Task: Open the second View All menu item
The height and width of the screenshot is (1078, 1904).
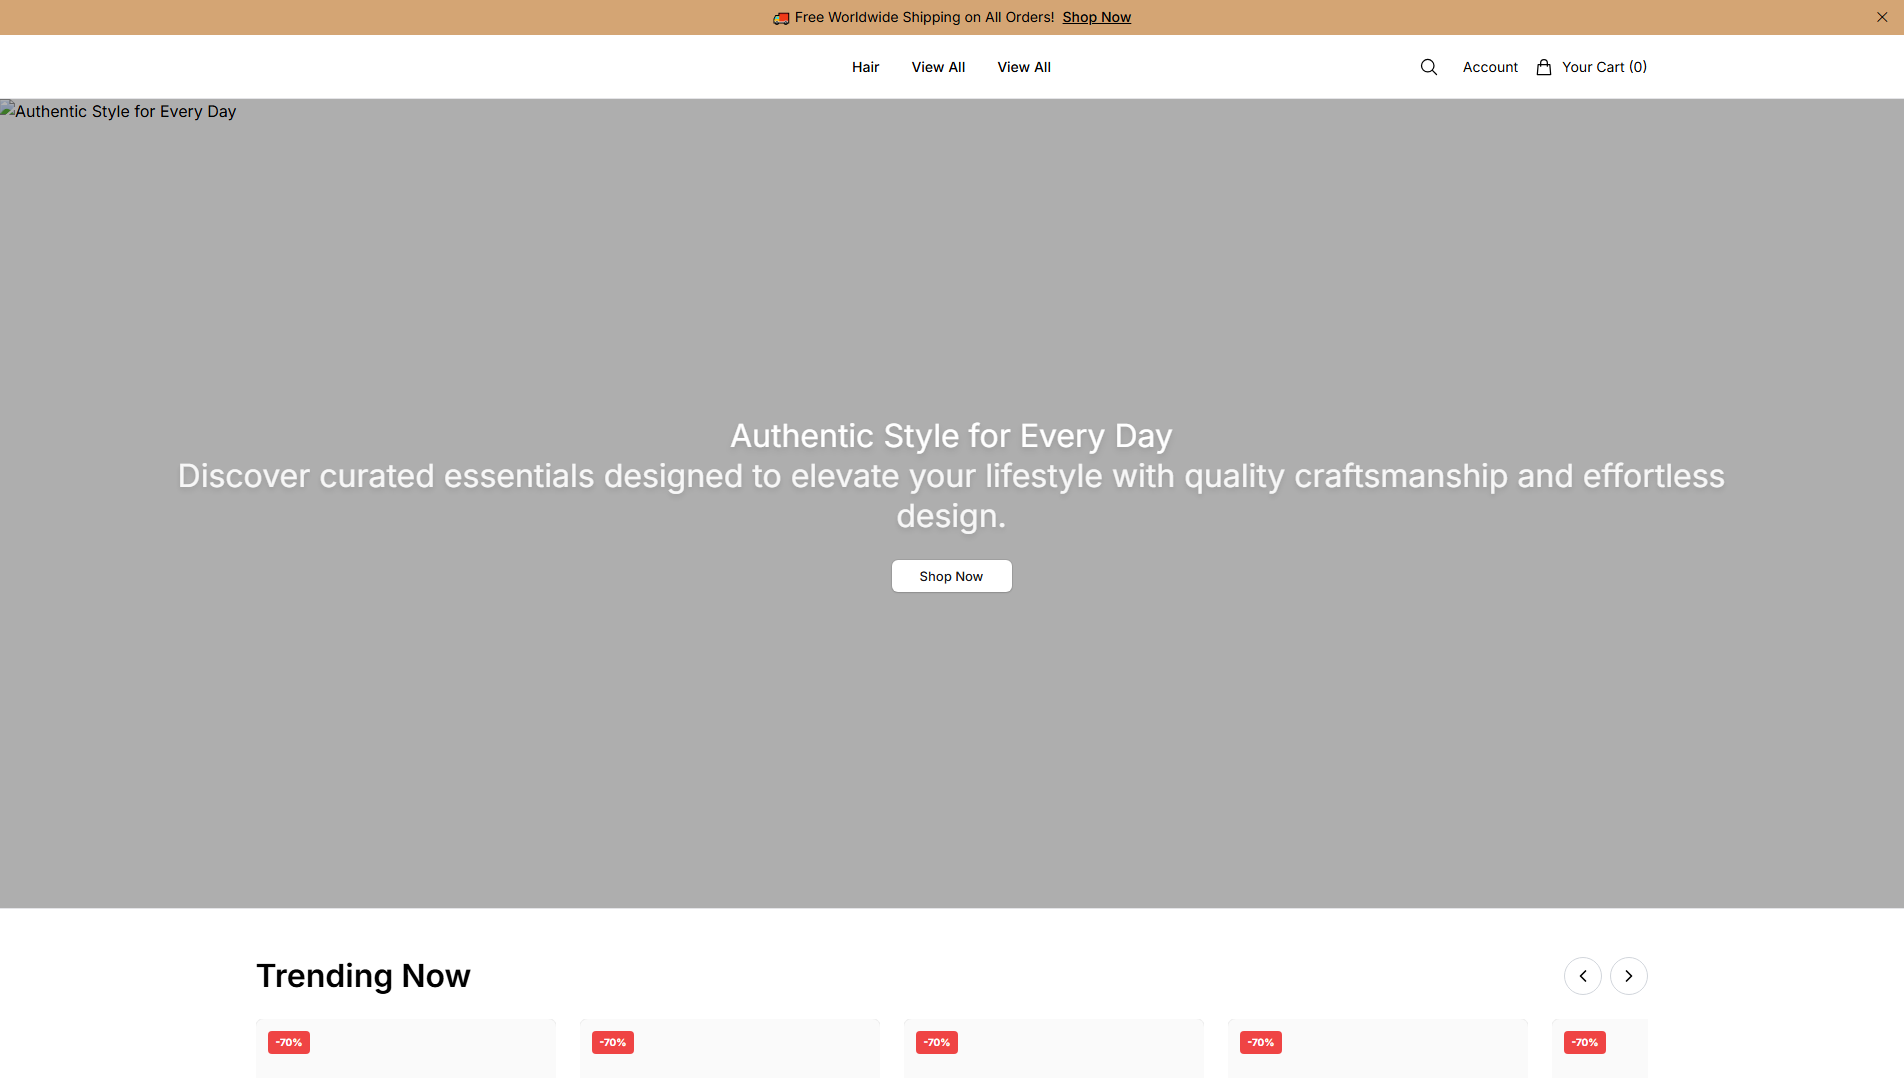Action: (1024, 67)
